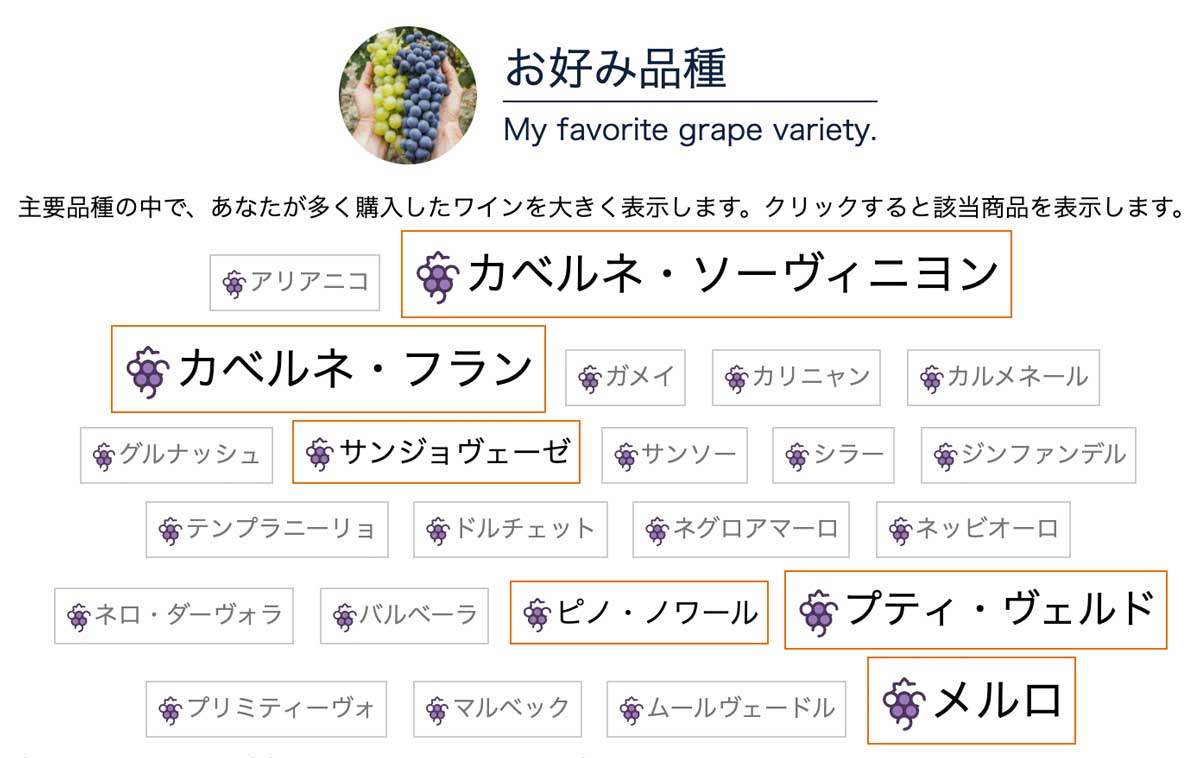The image size is (1200, 758).
Task: Open the シラー variety link
Action: point(833,455)
